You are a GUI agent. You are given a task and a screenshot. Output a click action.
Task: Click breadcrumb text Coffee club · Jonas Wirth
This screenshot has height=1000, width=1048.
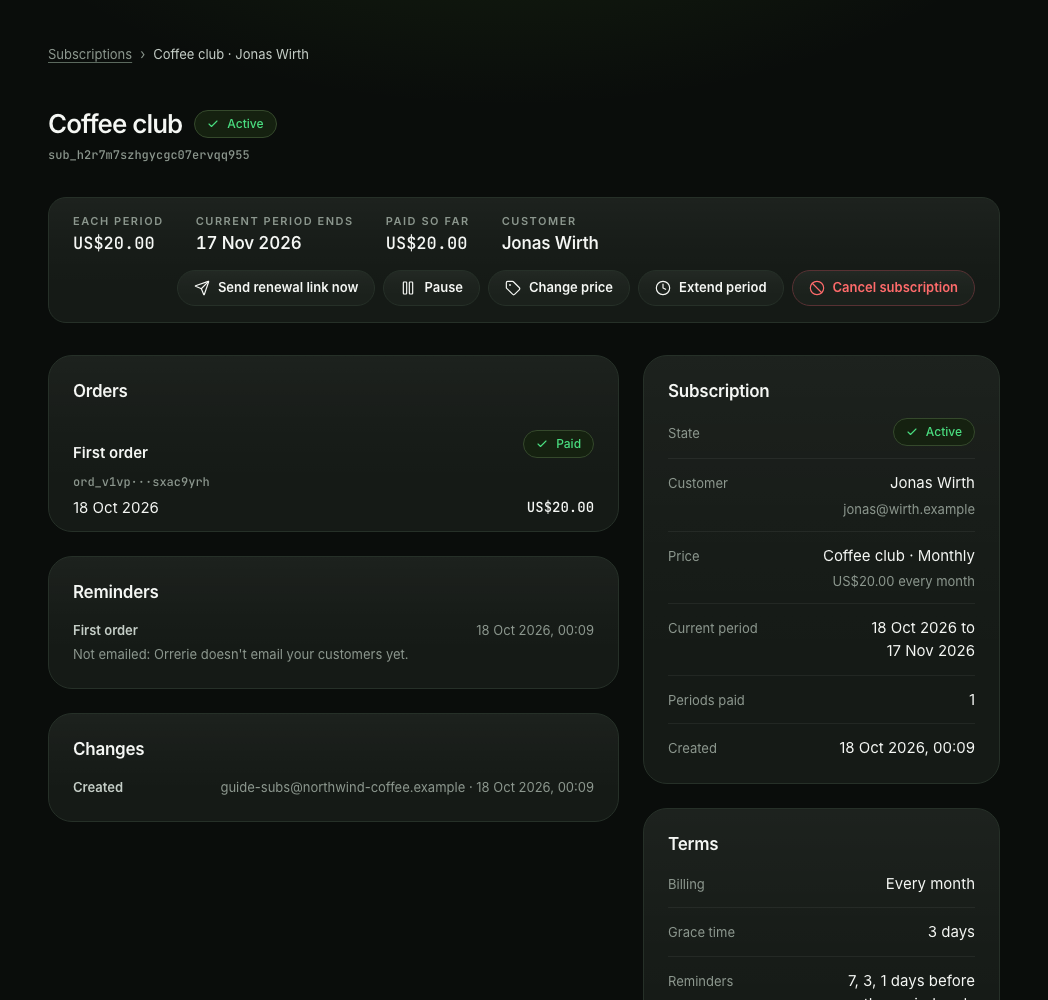pyautogui.click(x=231, y=54)
